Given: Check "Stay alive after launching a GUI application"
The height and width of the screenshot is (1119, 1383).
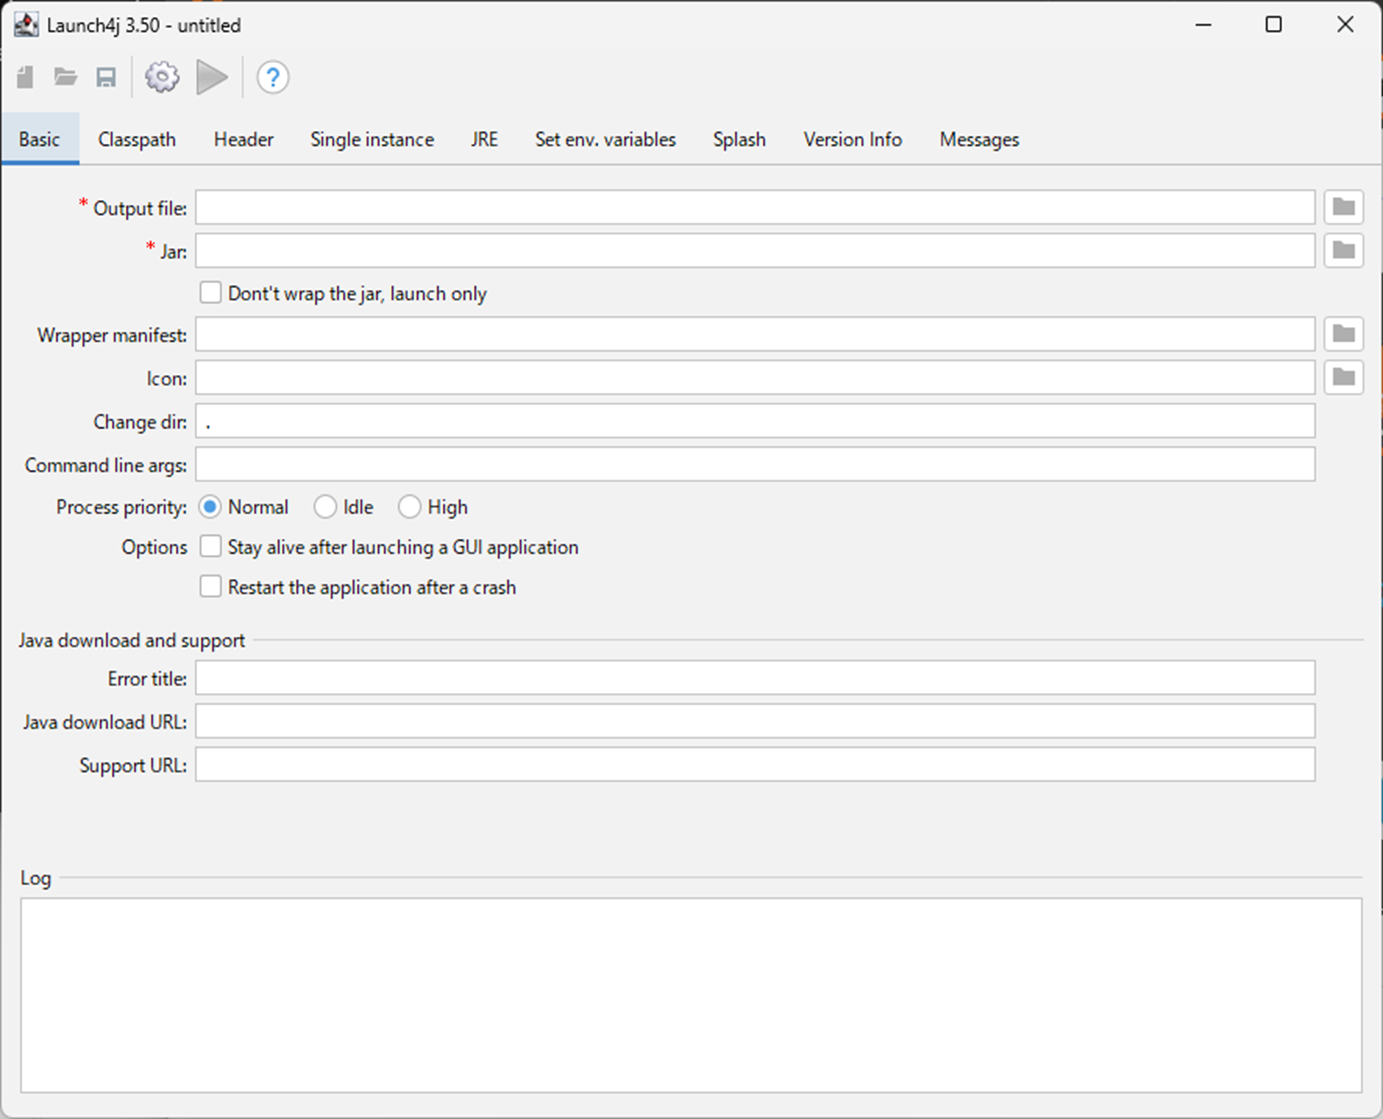Looking at the screenshot, I should point(210,547).
